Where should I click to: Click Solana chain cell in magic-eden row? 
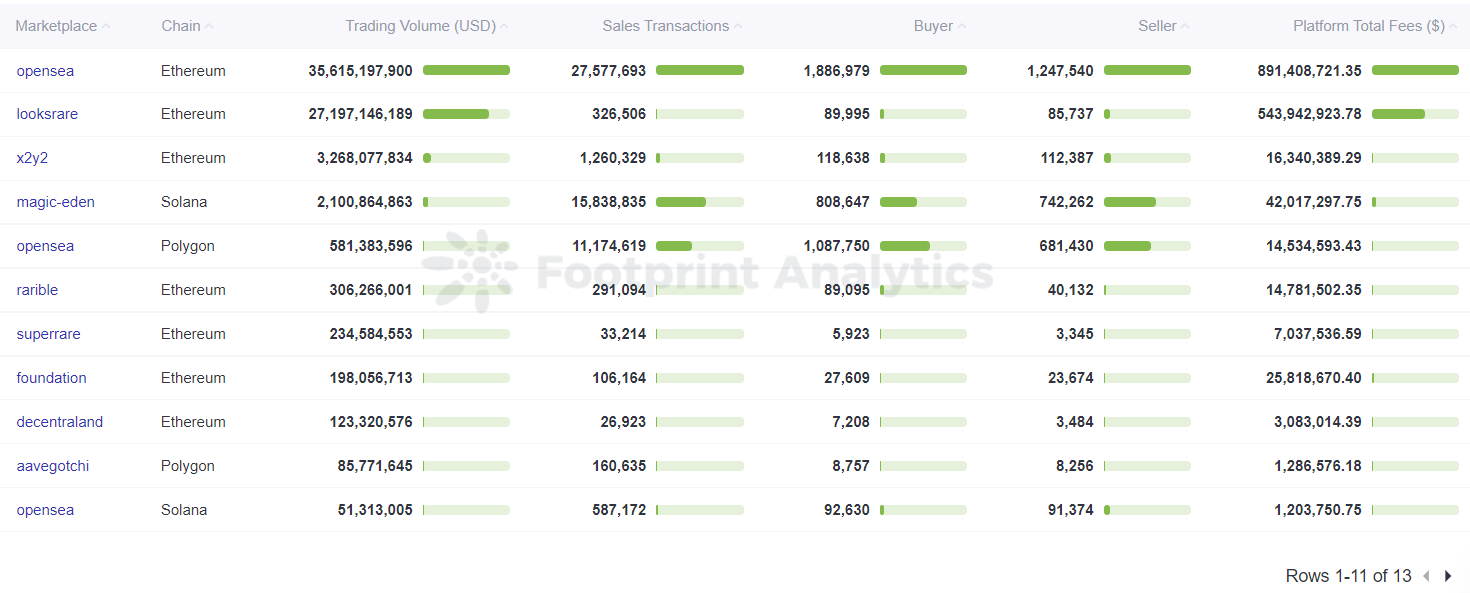[184, 202]
